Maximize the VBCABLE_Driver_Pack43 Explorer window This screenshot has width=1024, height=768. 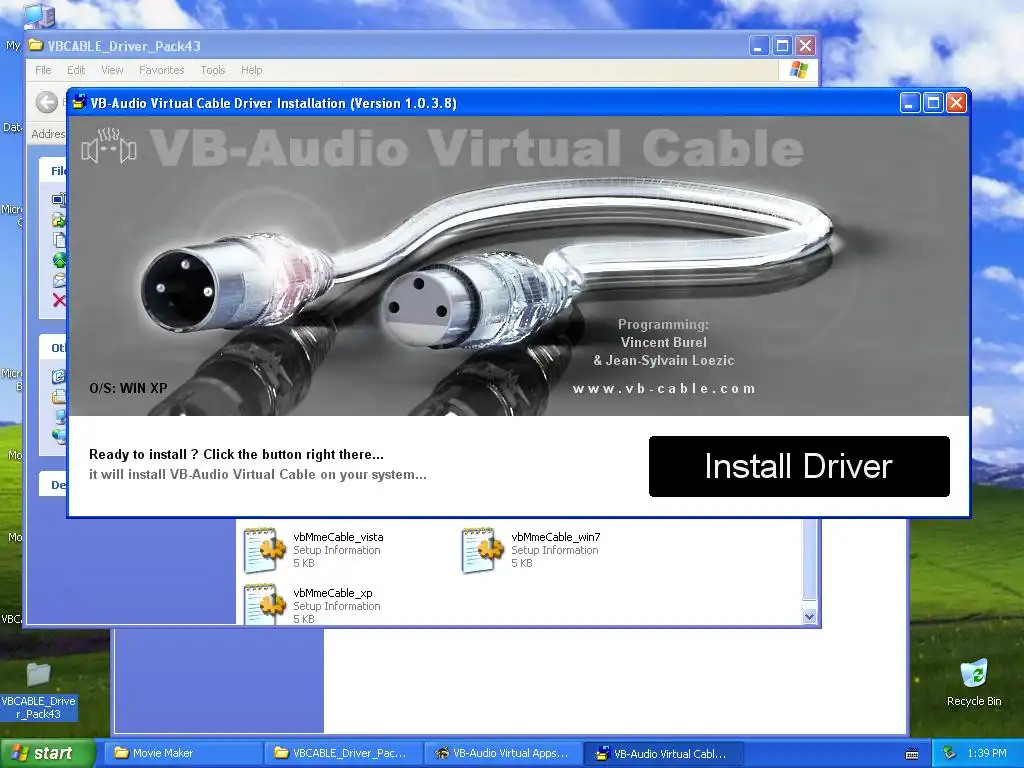pyautogui.click(x=782, y=46)
